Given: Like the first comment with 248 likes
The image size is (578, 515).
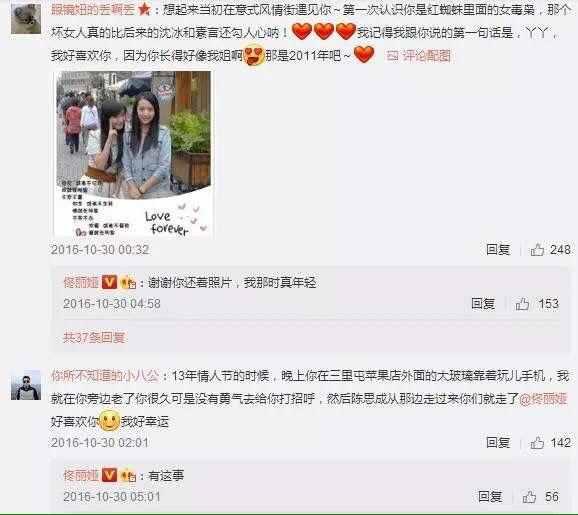Looking at the screenshot, I should click(x=537, y=250).
